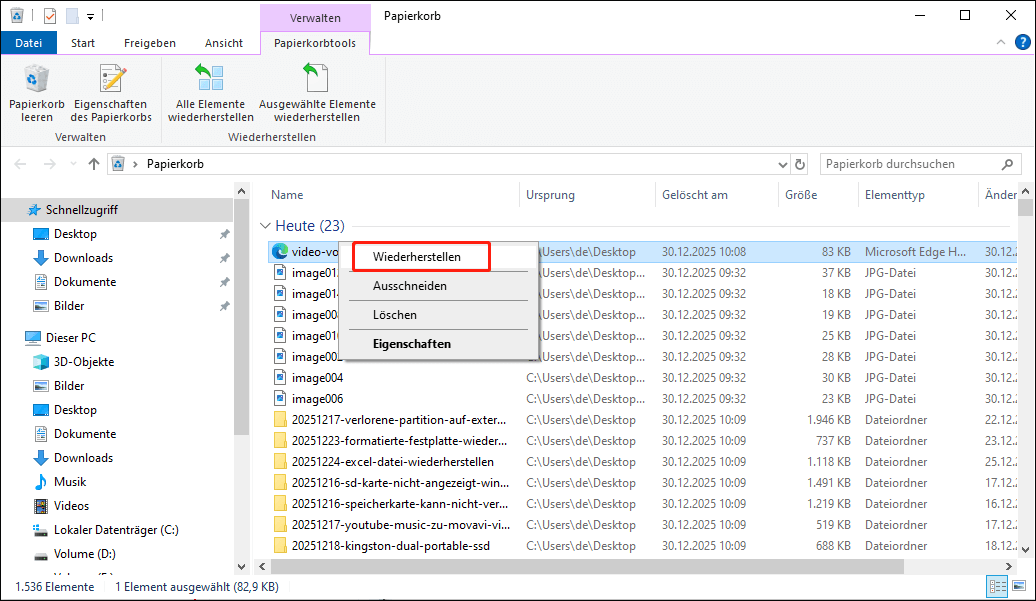Sort by Ursprung column header
Screen dimensions: 1036x601
tap(550, 195)
